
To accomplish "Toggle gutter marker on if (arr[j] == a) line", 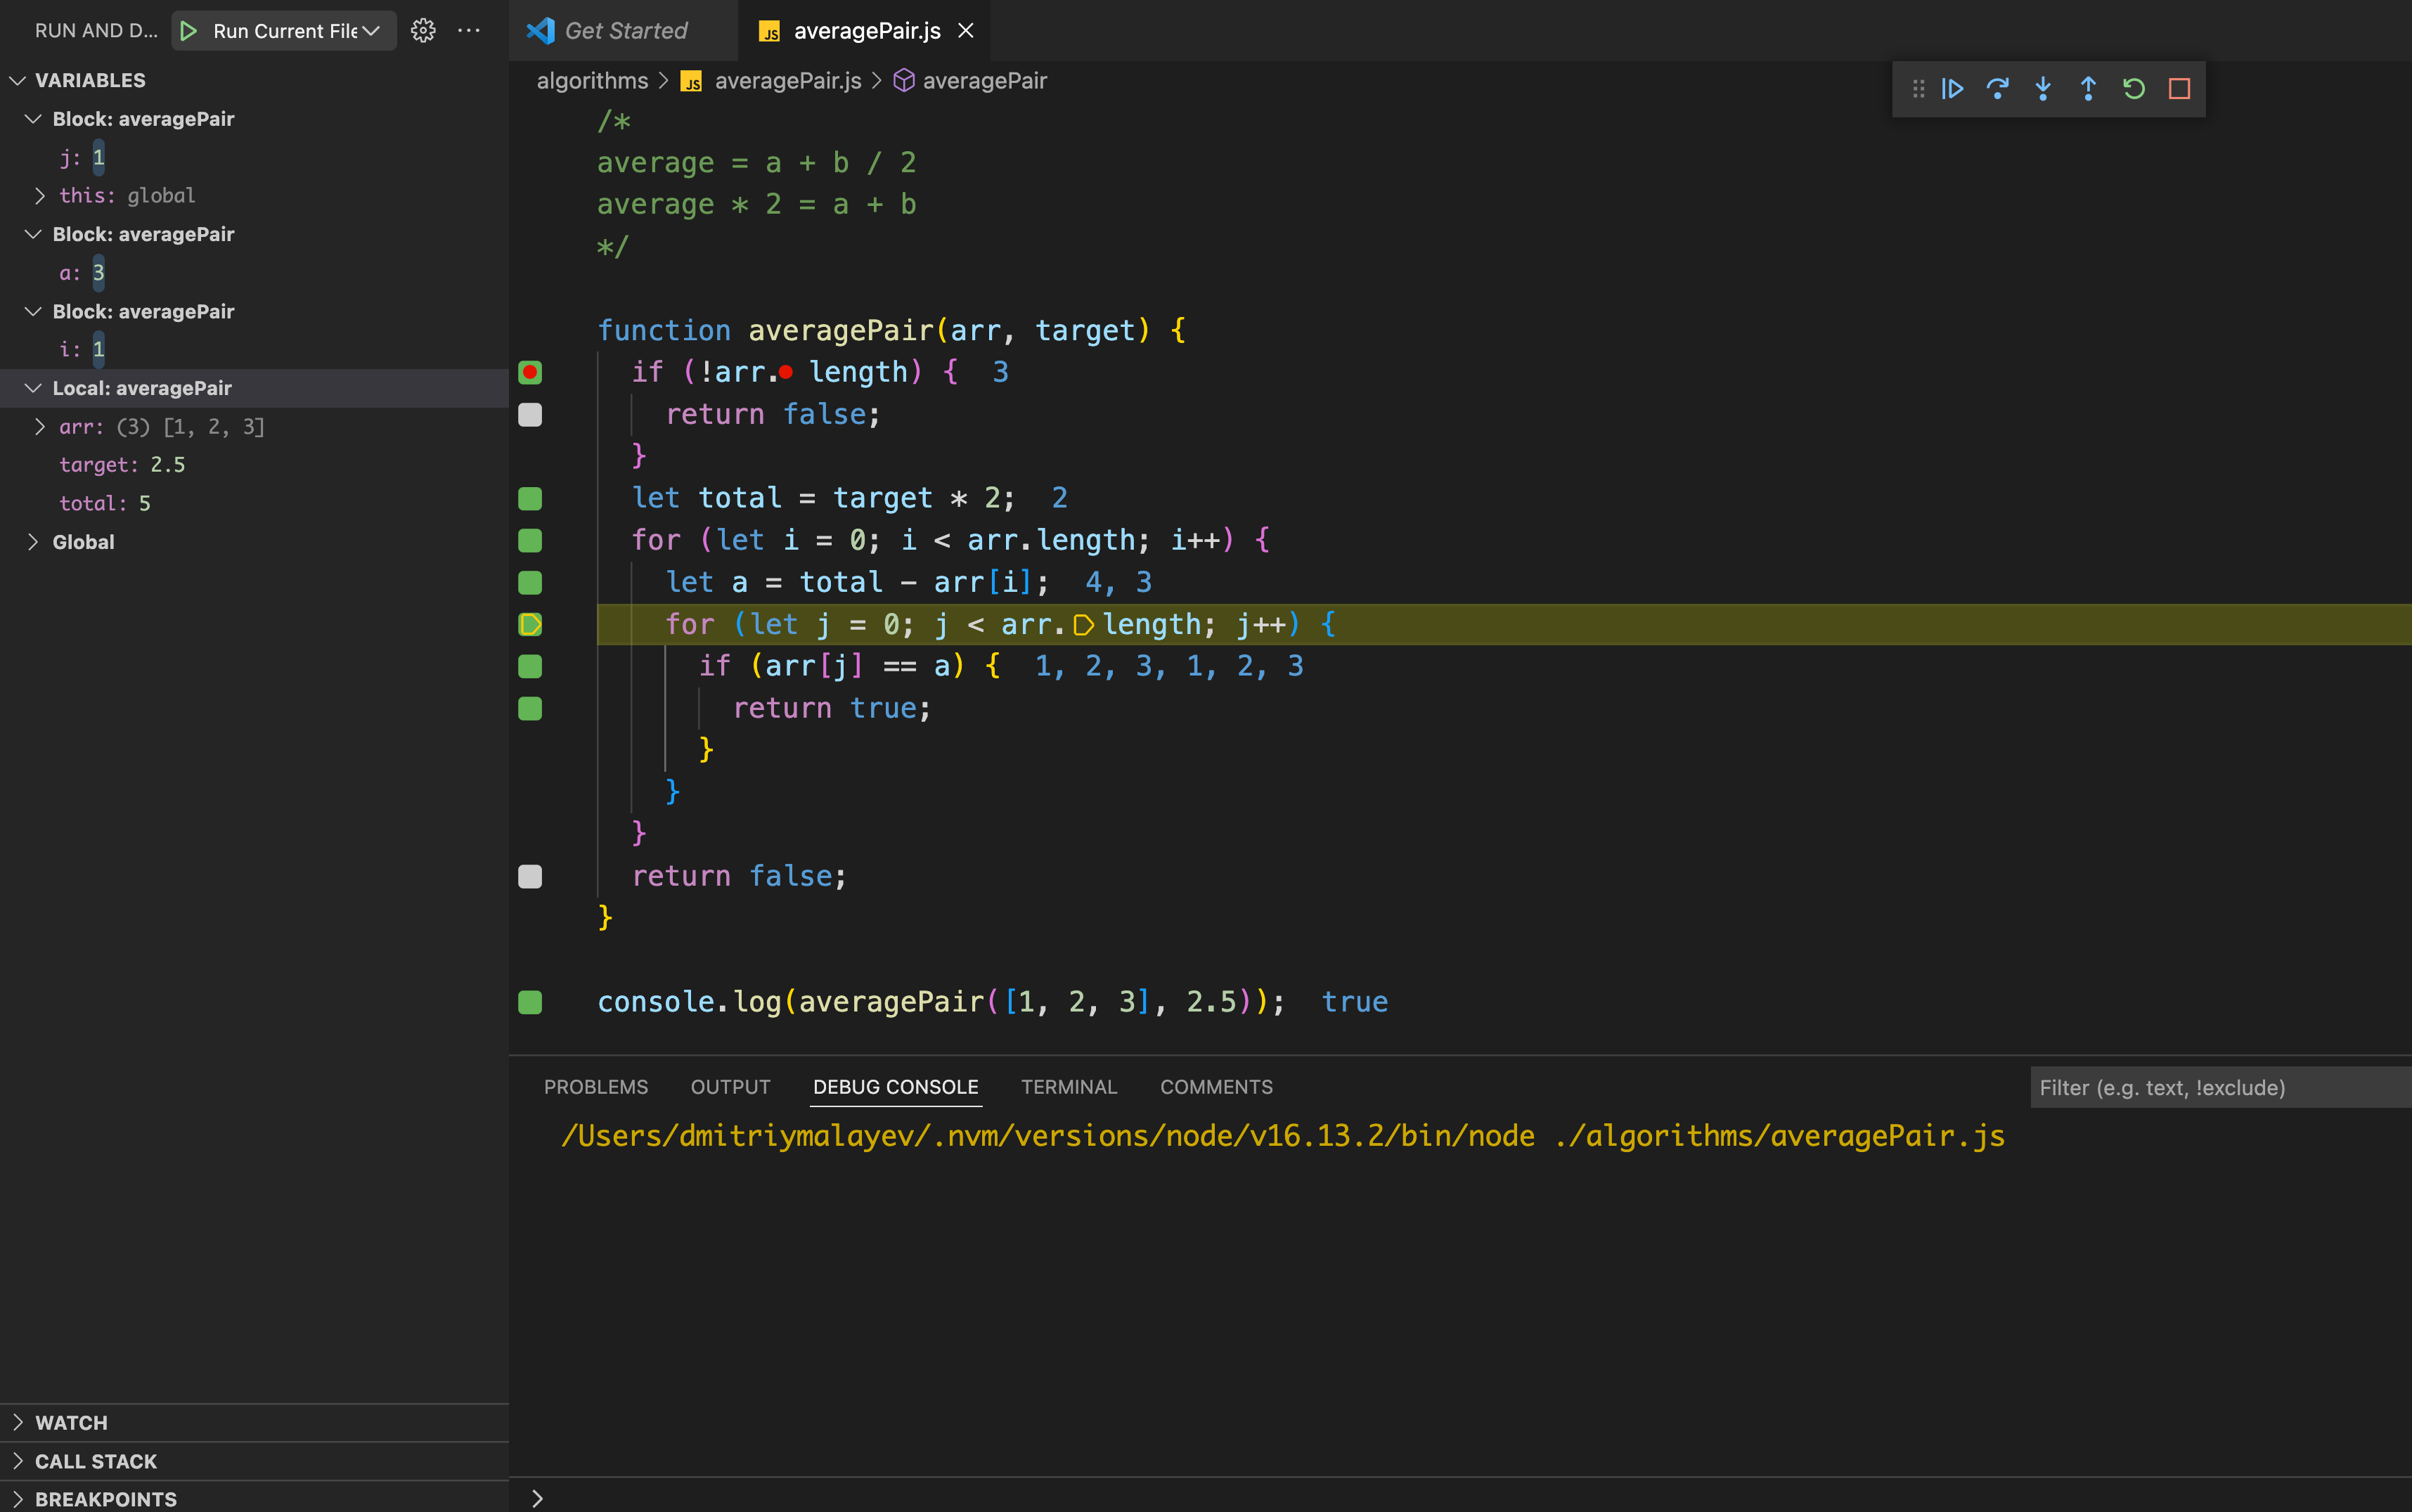I will (x=530, y=667).
